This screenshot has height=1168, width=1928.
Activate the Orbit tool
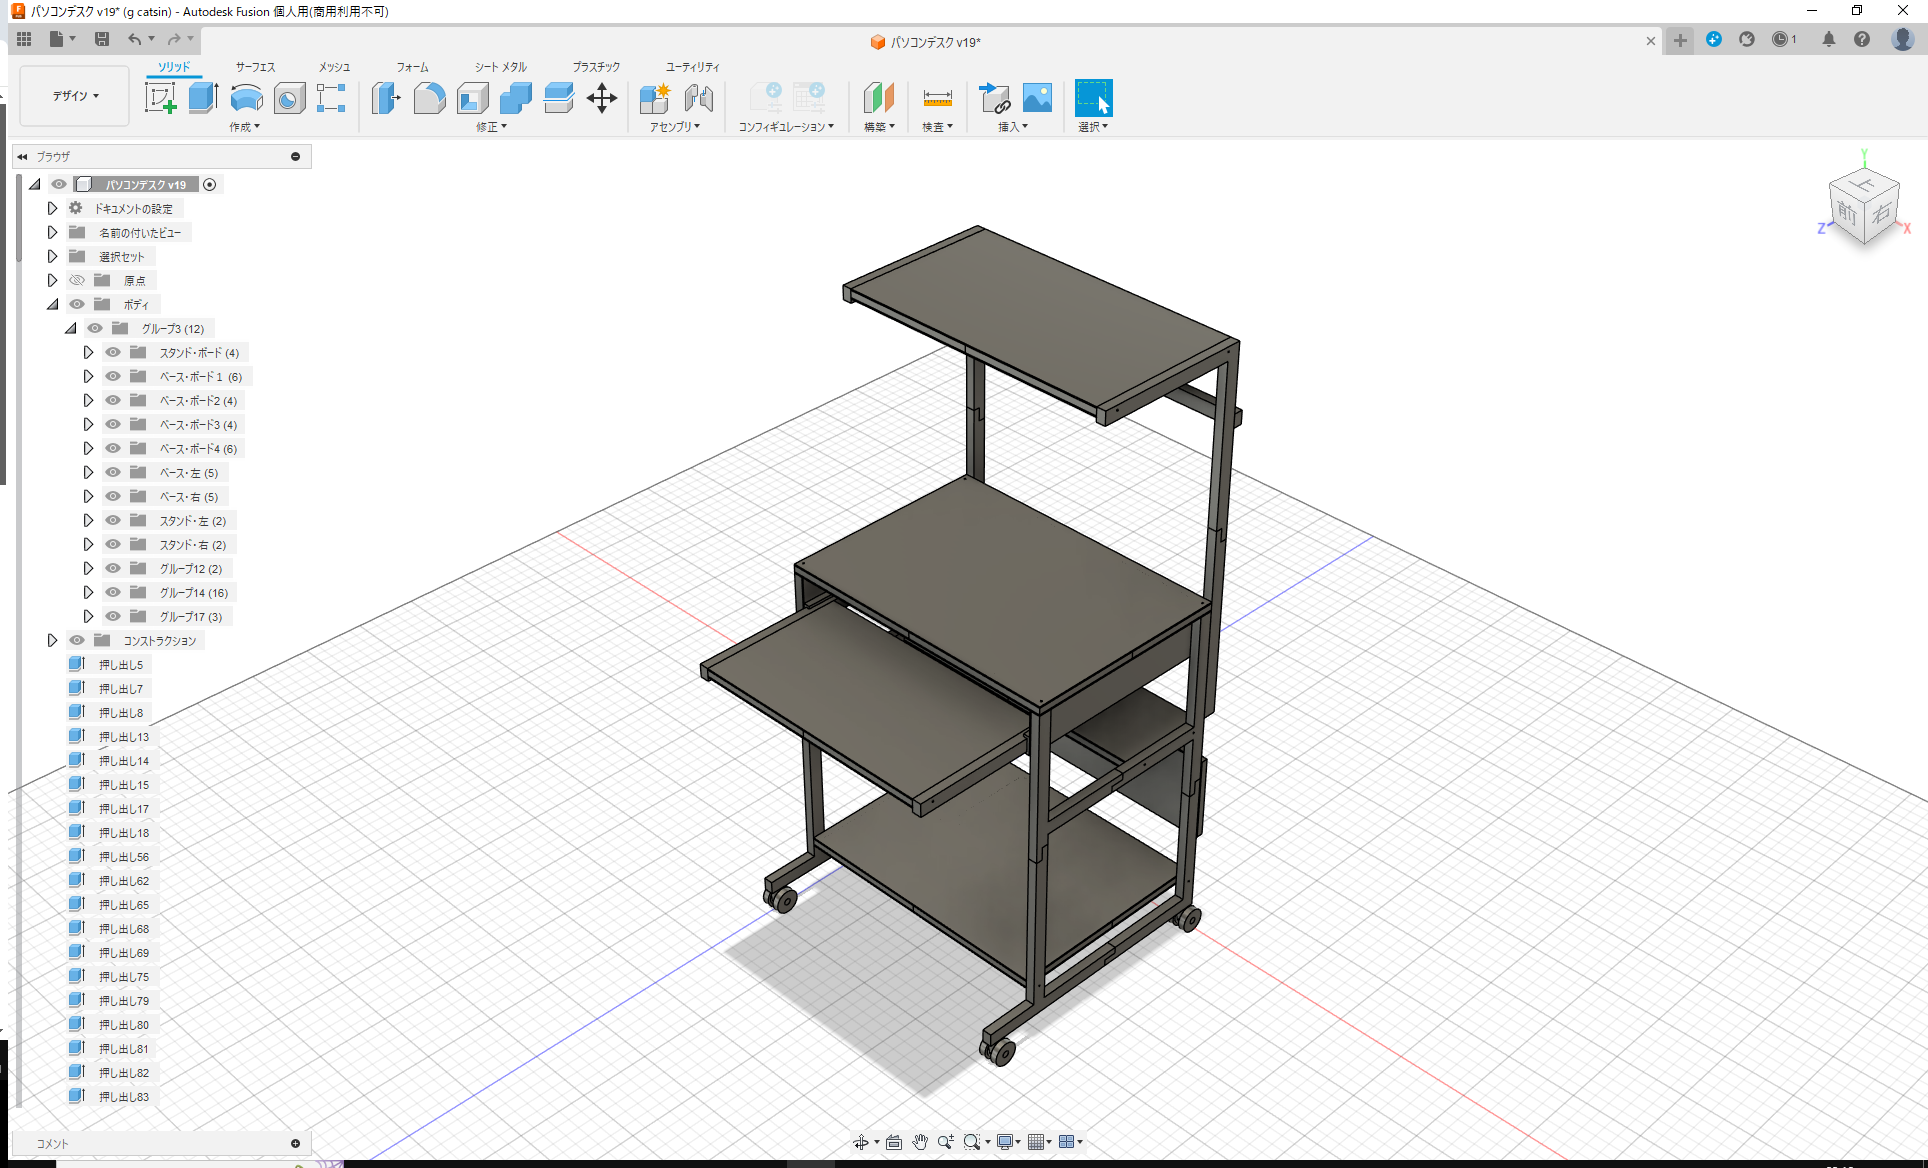861,1141
